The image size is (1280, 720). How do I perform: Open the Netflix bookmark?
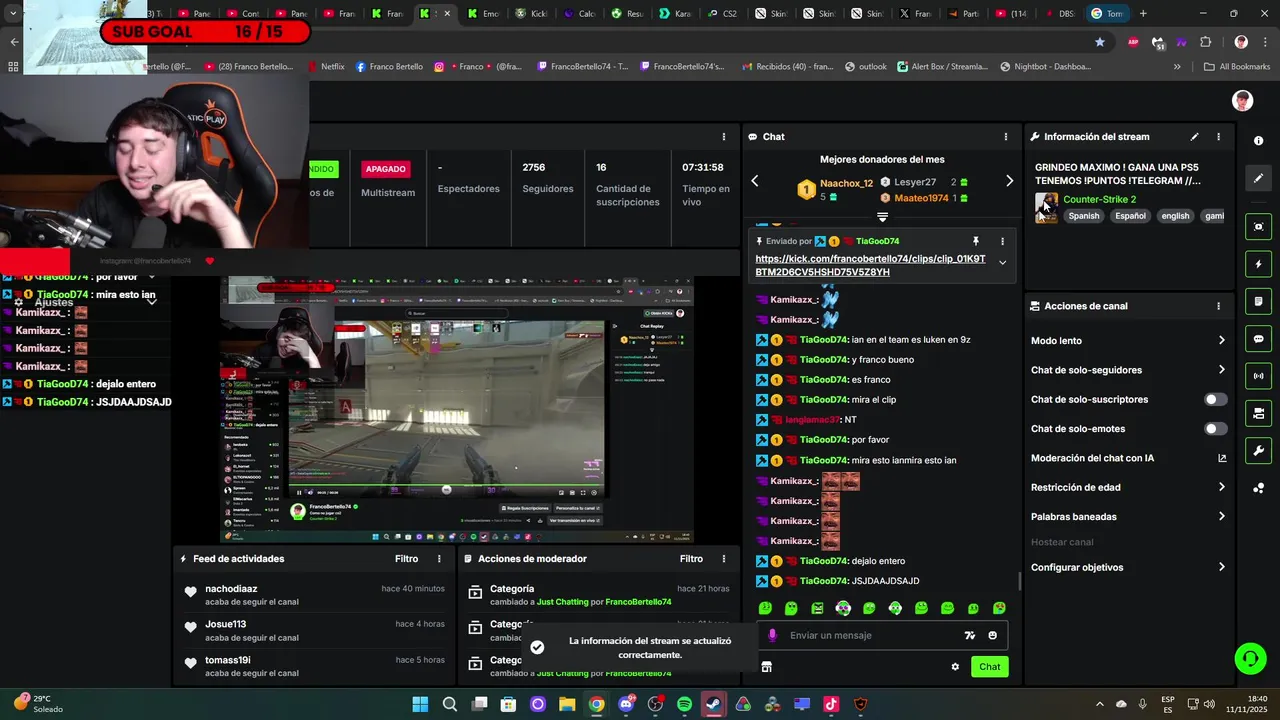pyautogui.click(x=325, y=67)
